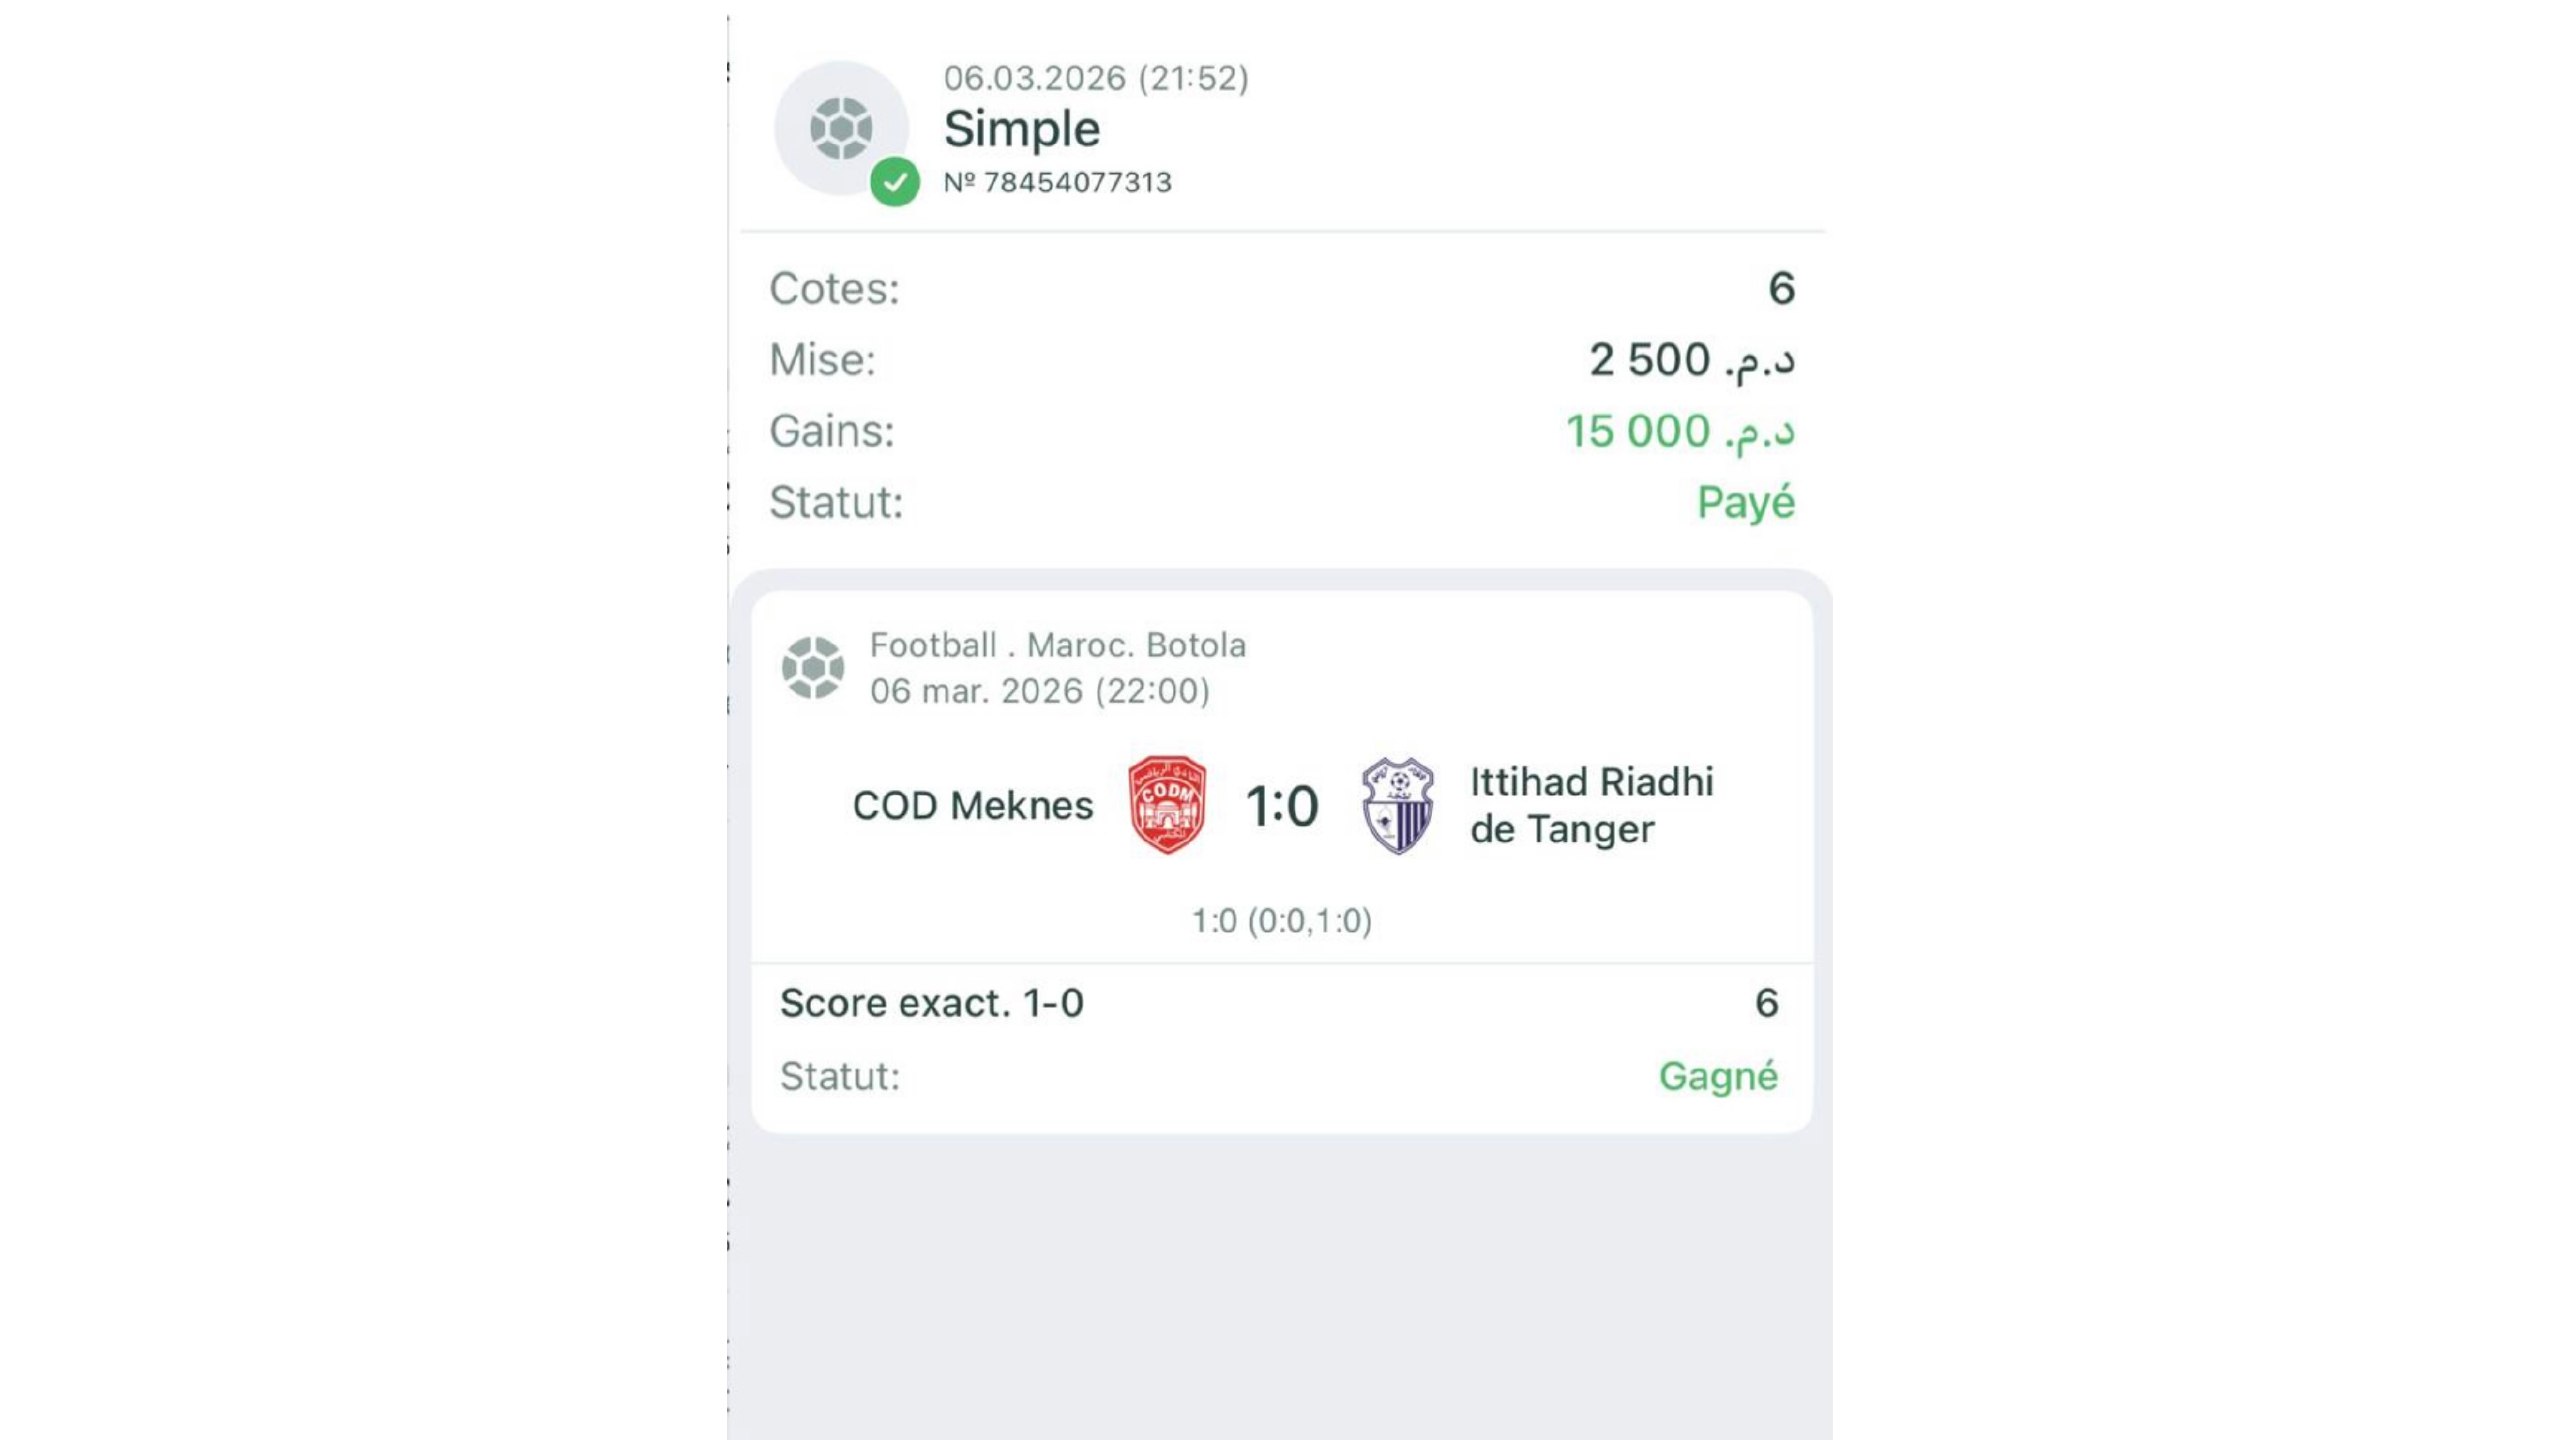Click the Ittihad Riadhi de Tanger crest

1398,805
